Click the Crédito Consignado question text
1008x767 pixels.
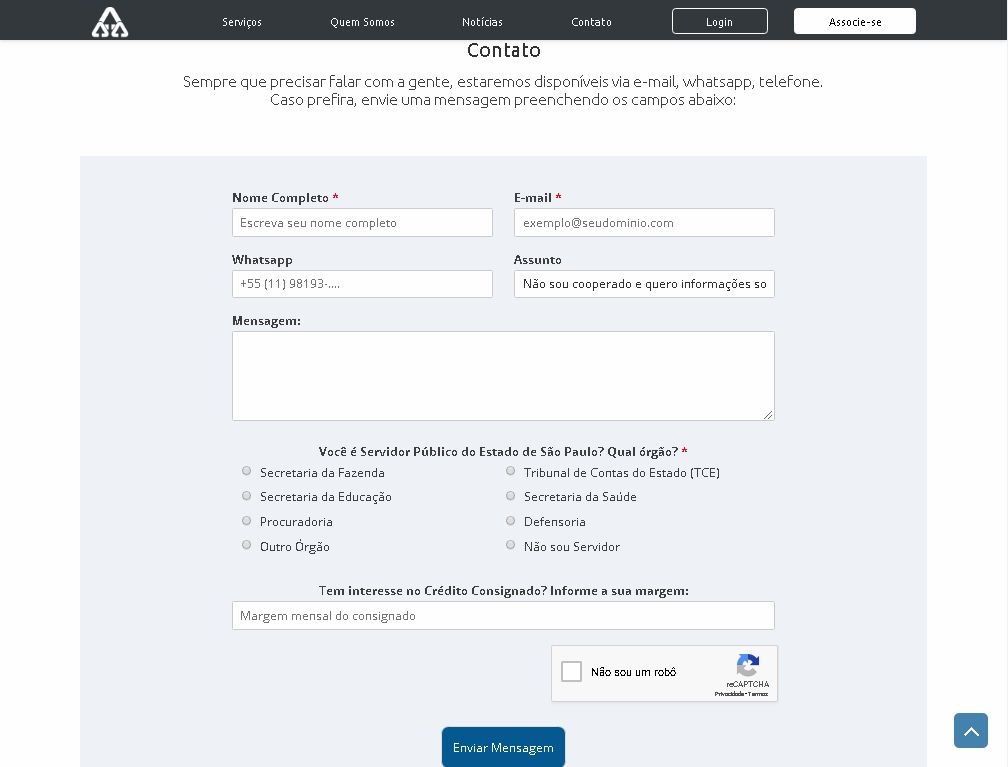[503, 590]
